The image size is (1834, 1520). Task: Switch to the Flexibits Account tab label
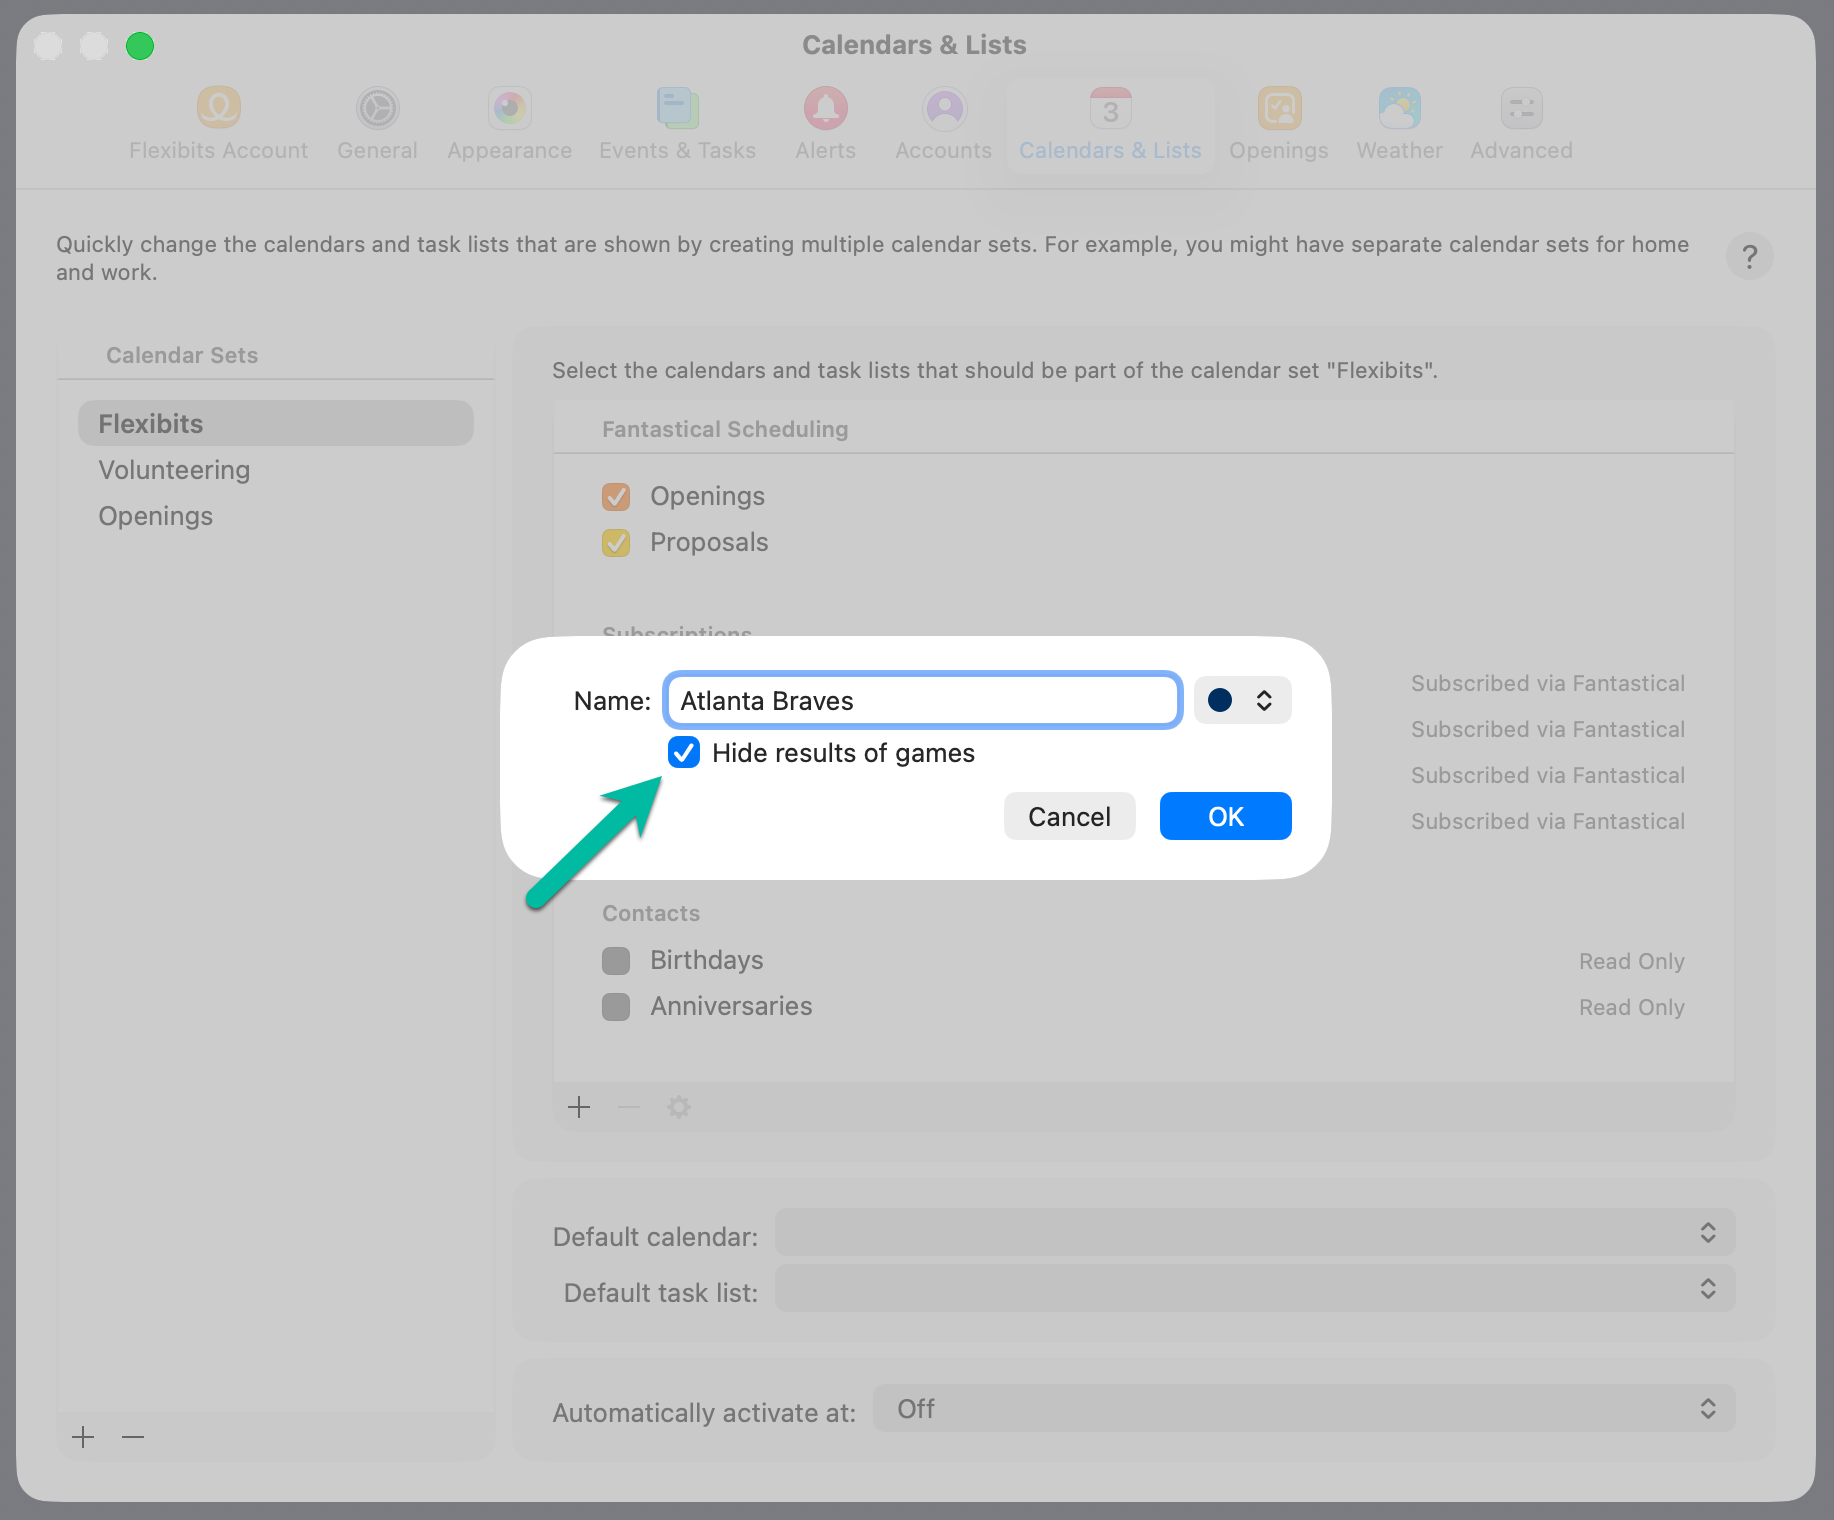(x=218, y=150)
